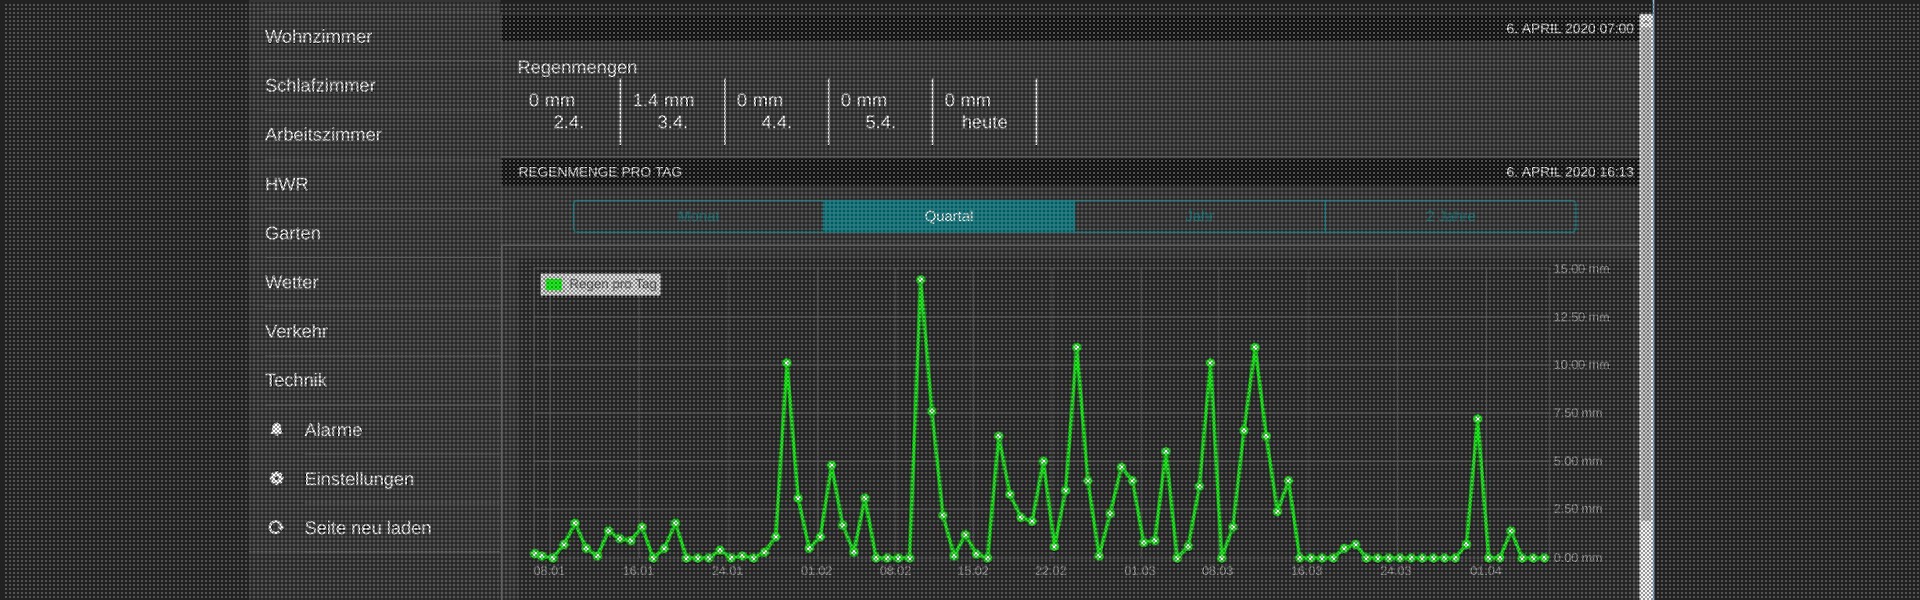Go to the Verkehr section
The height and width of the screenshot is (600, 1920).
point(296,331)
